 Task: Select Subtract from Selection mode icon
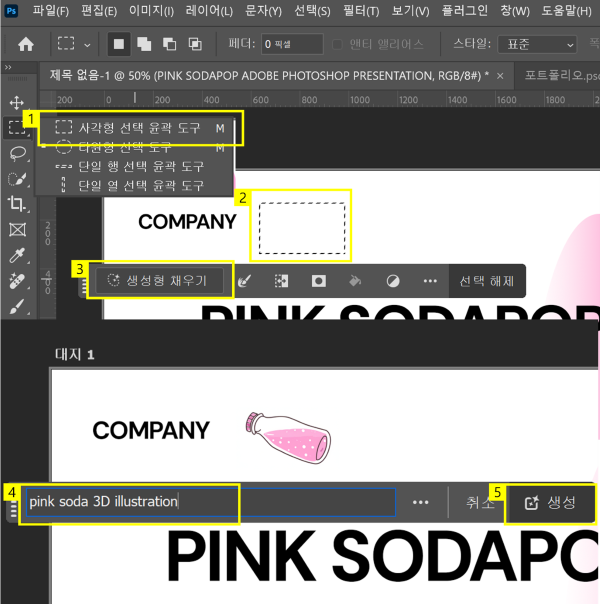click(x=169, y=44)
